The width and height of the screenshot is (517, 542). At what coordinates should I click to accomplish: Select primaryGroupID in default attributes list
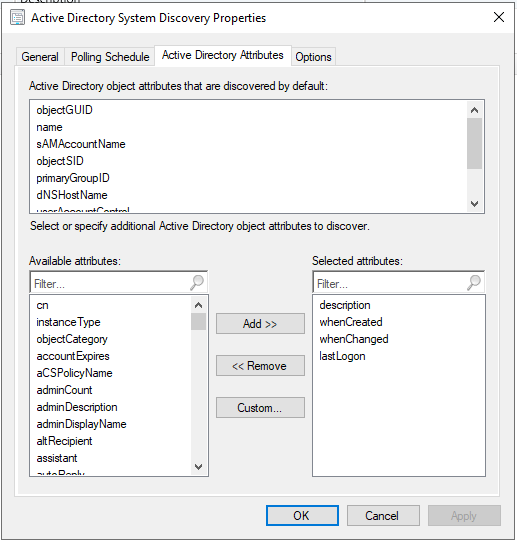(x=73, y=178)
